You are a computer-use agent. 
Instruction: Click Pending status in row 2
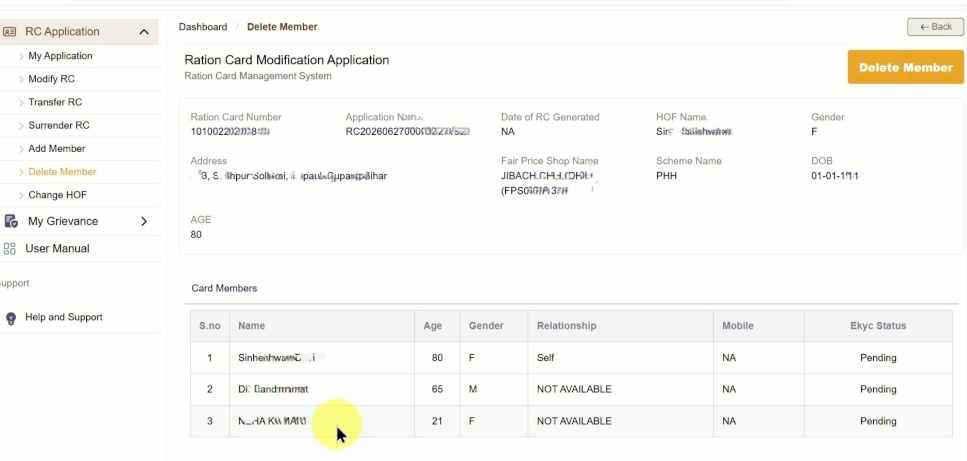tap(878, 390)
